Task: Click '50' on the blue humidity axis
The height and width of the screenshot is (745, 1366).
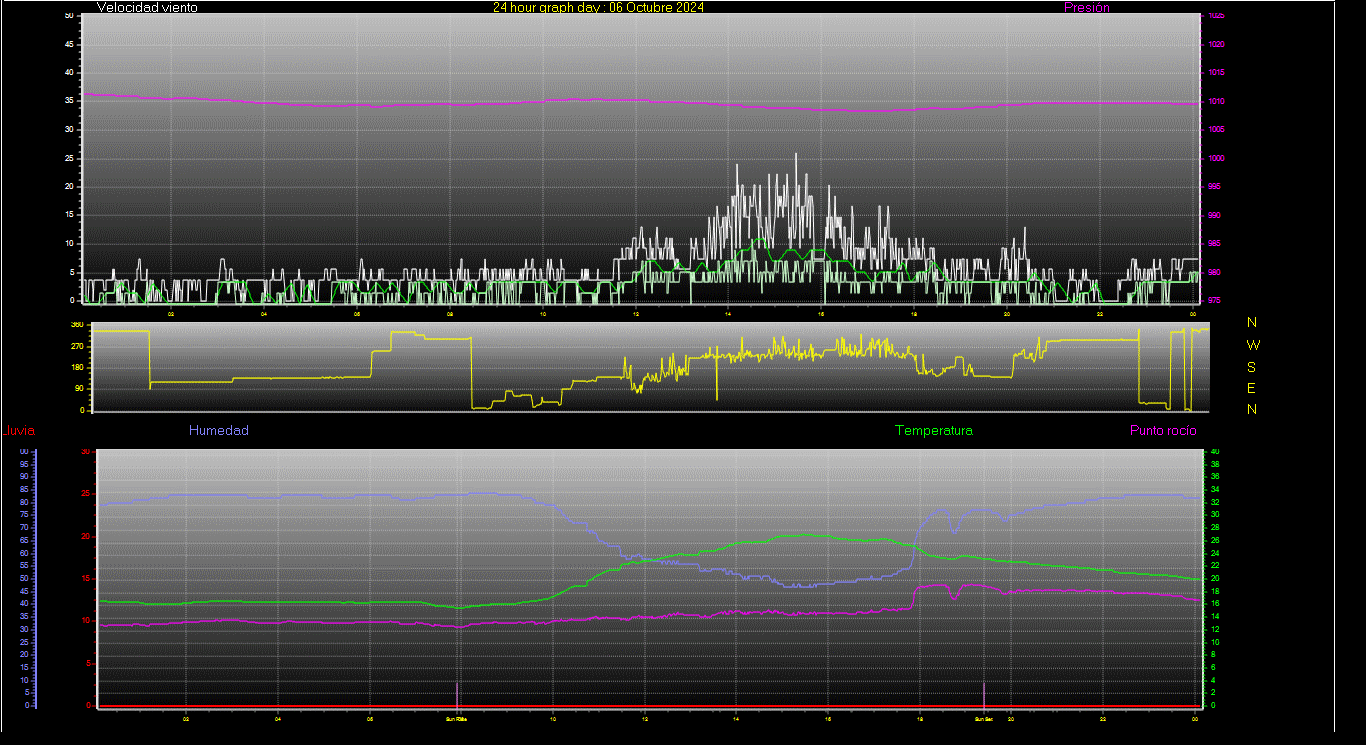Action: pyautogui.click(x=24, y=579)
